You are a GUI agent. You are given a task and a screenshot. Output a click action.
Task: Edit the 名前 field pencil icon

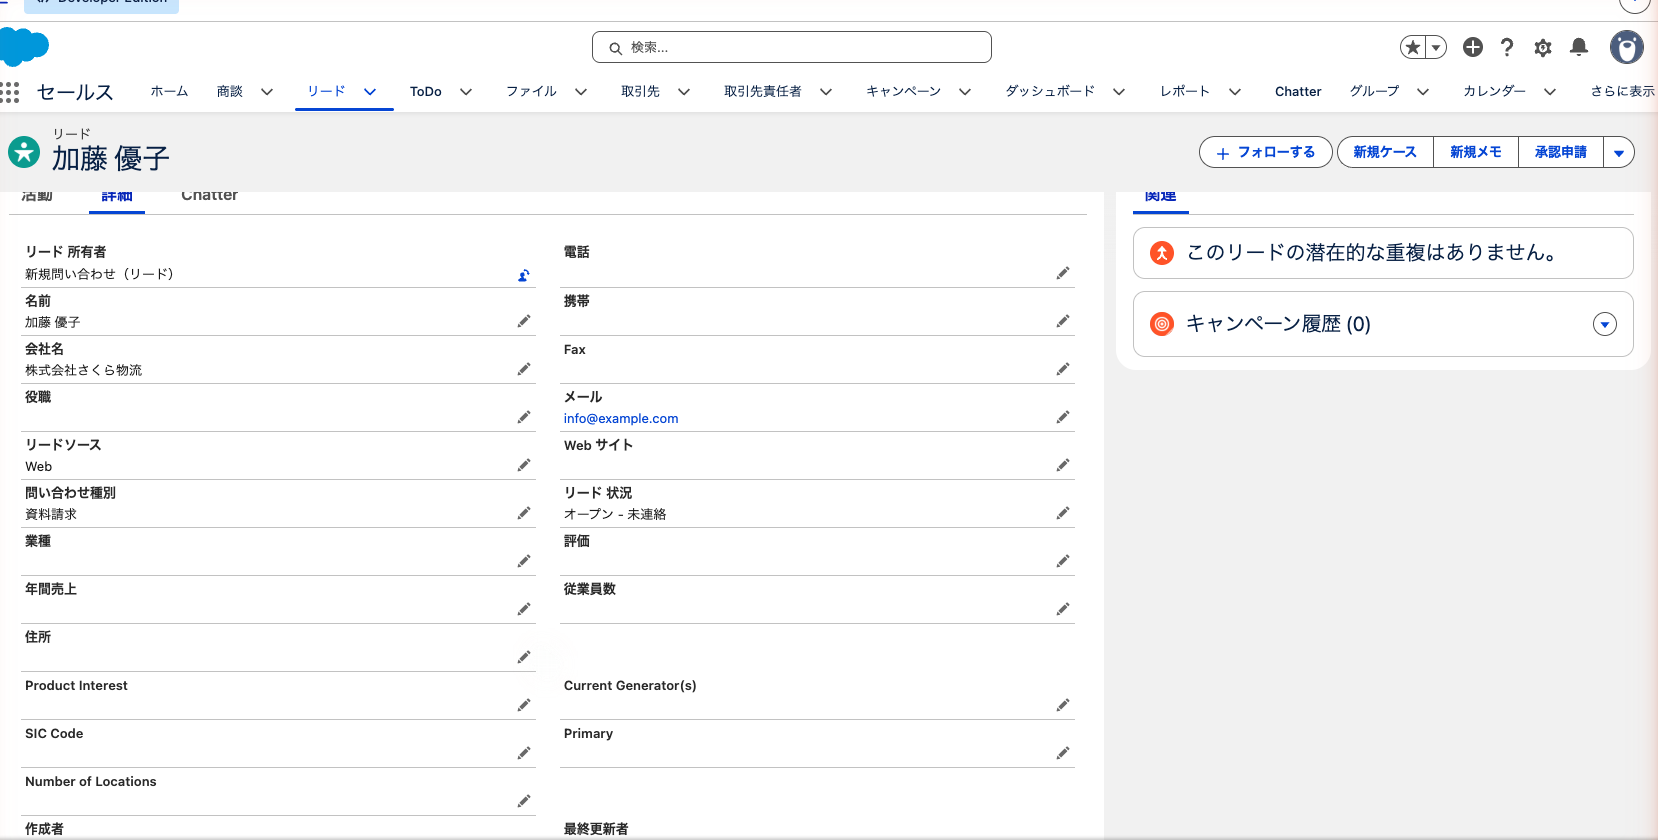coord(523,321)
